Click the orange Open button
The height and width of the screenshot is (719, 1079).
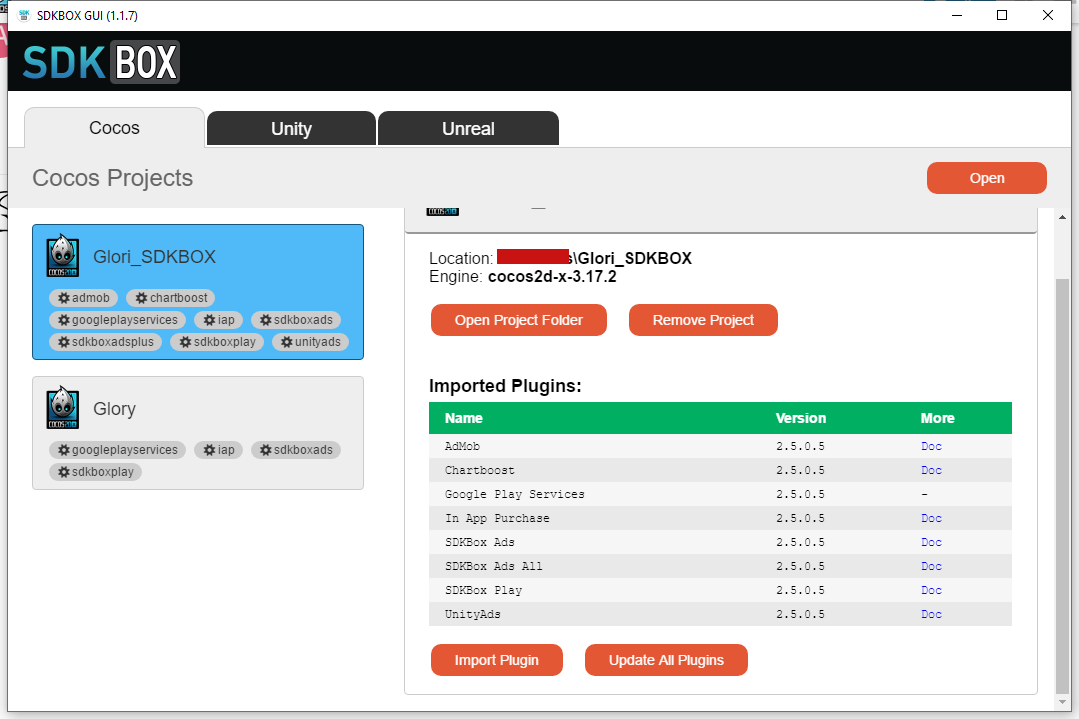(987, 178)
